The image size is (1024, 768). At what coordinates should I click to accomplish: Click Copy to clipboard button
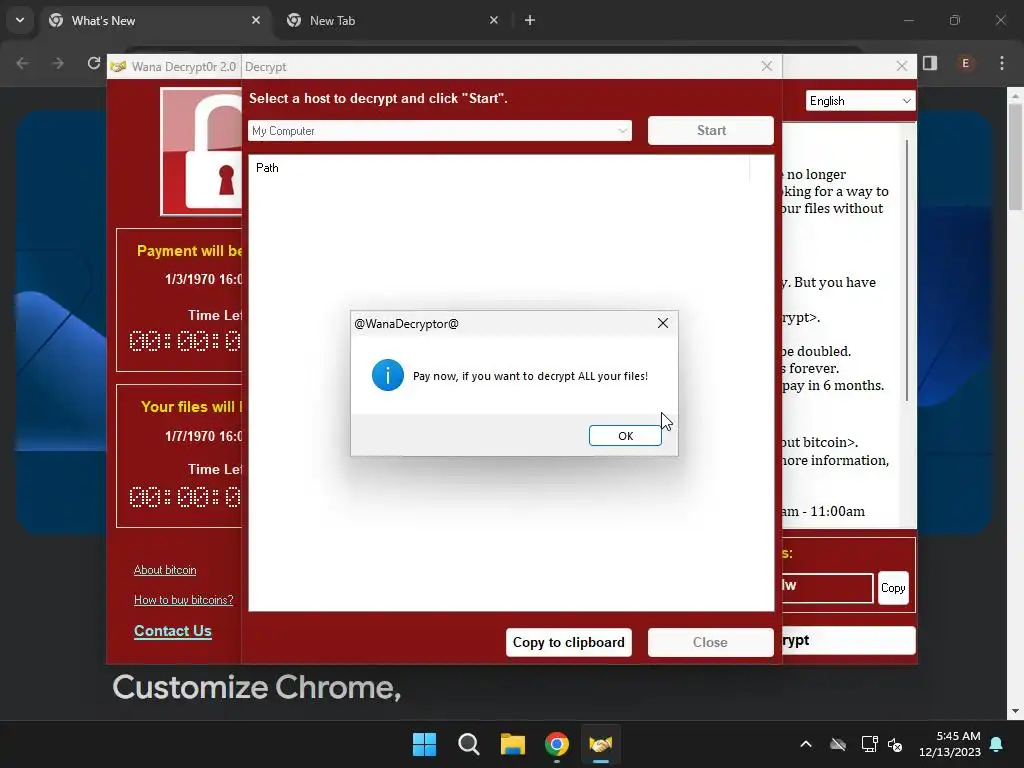[568, 642]
